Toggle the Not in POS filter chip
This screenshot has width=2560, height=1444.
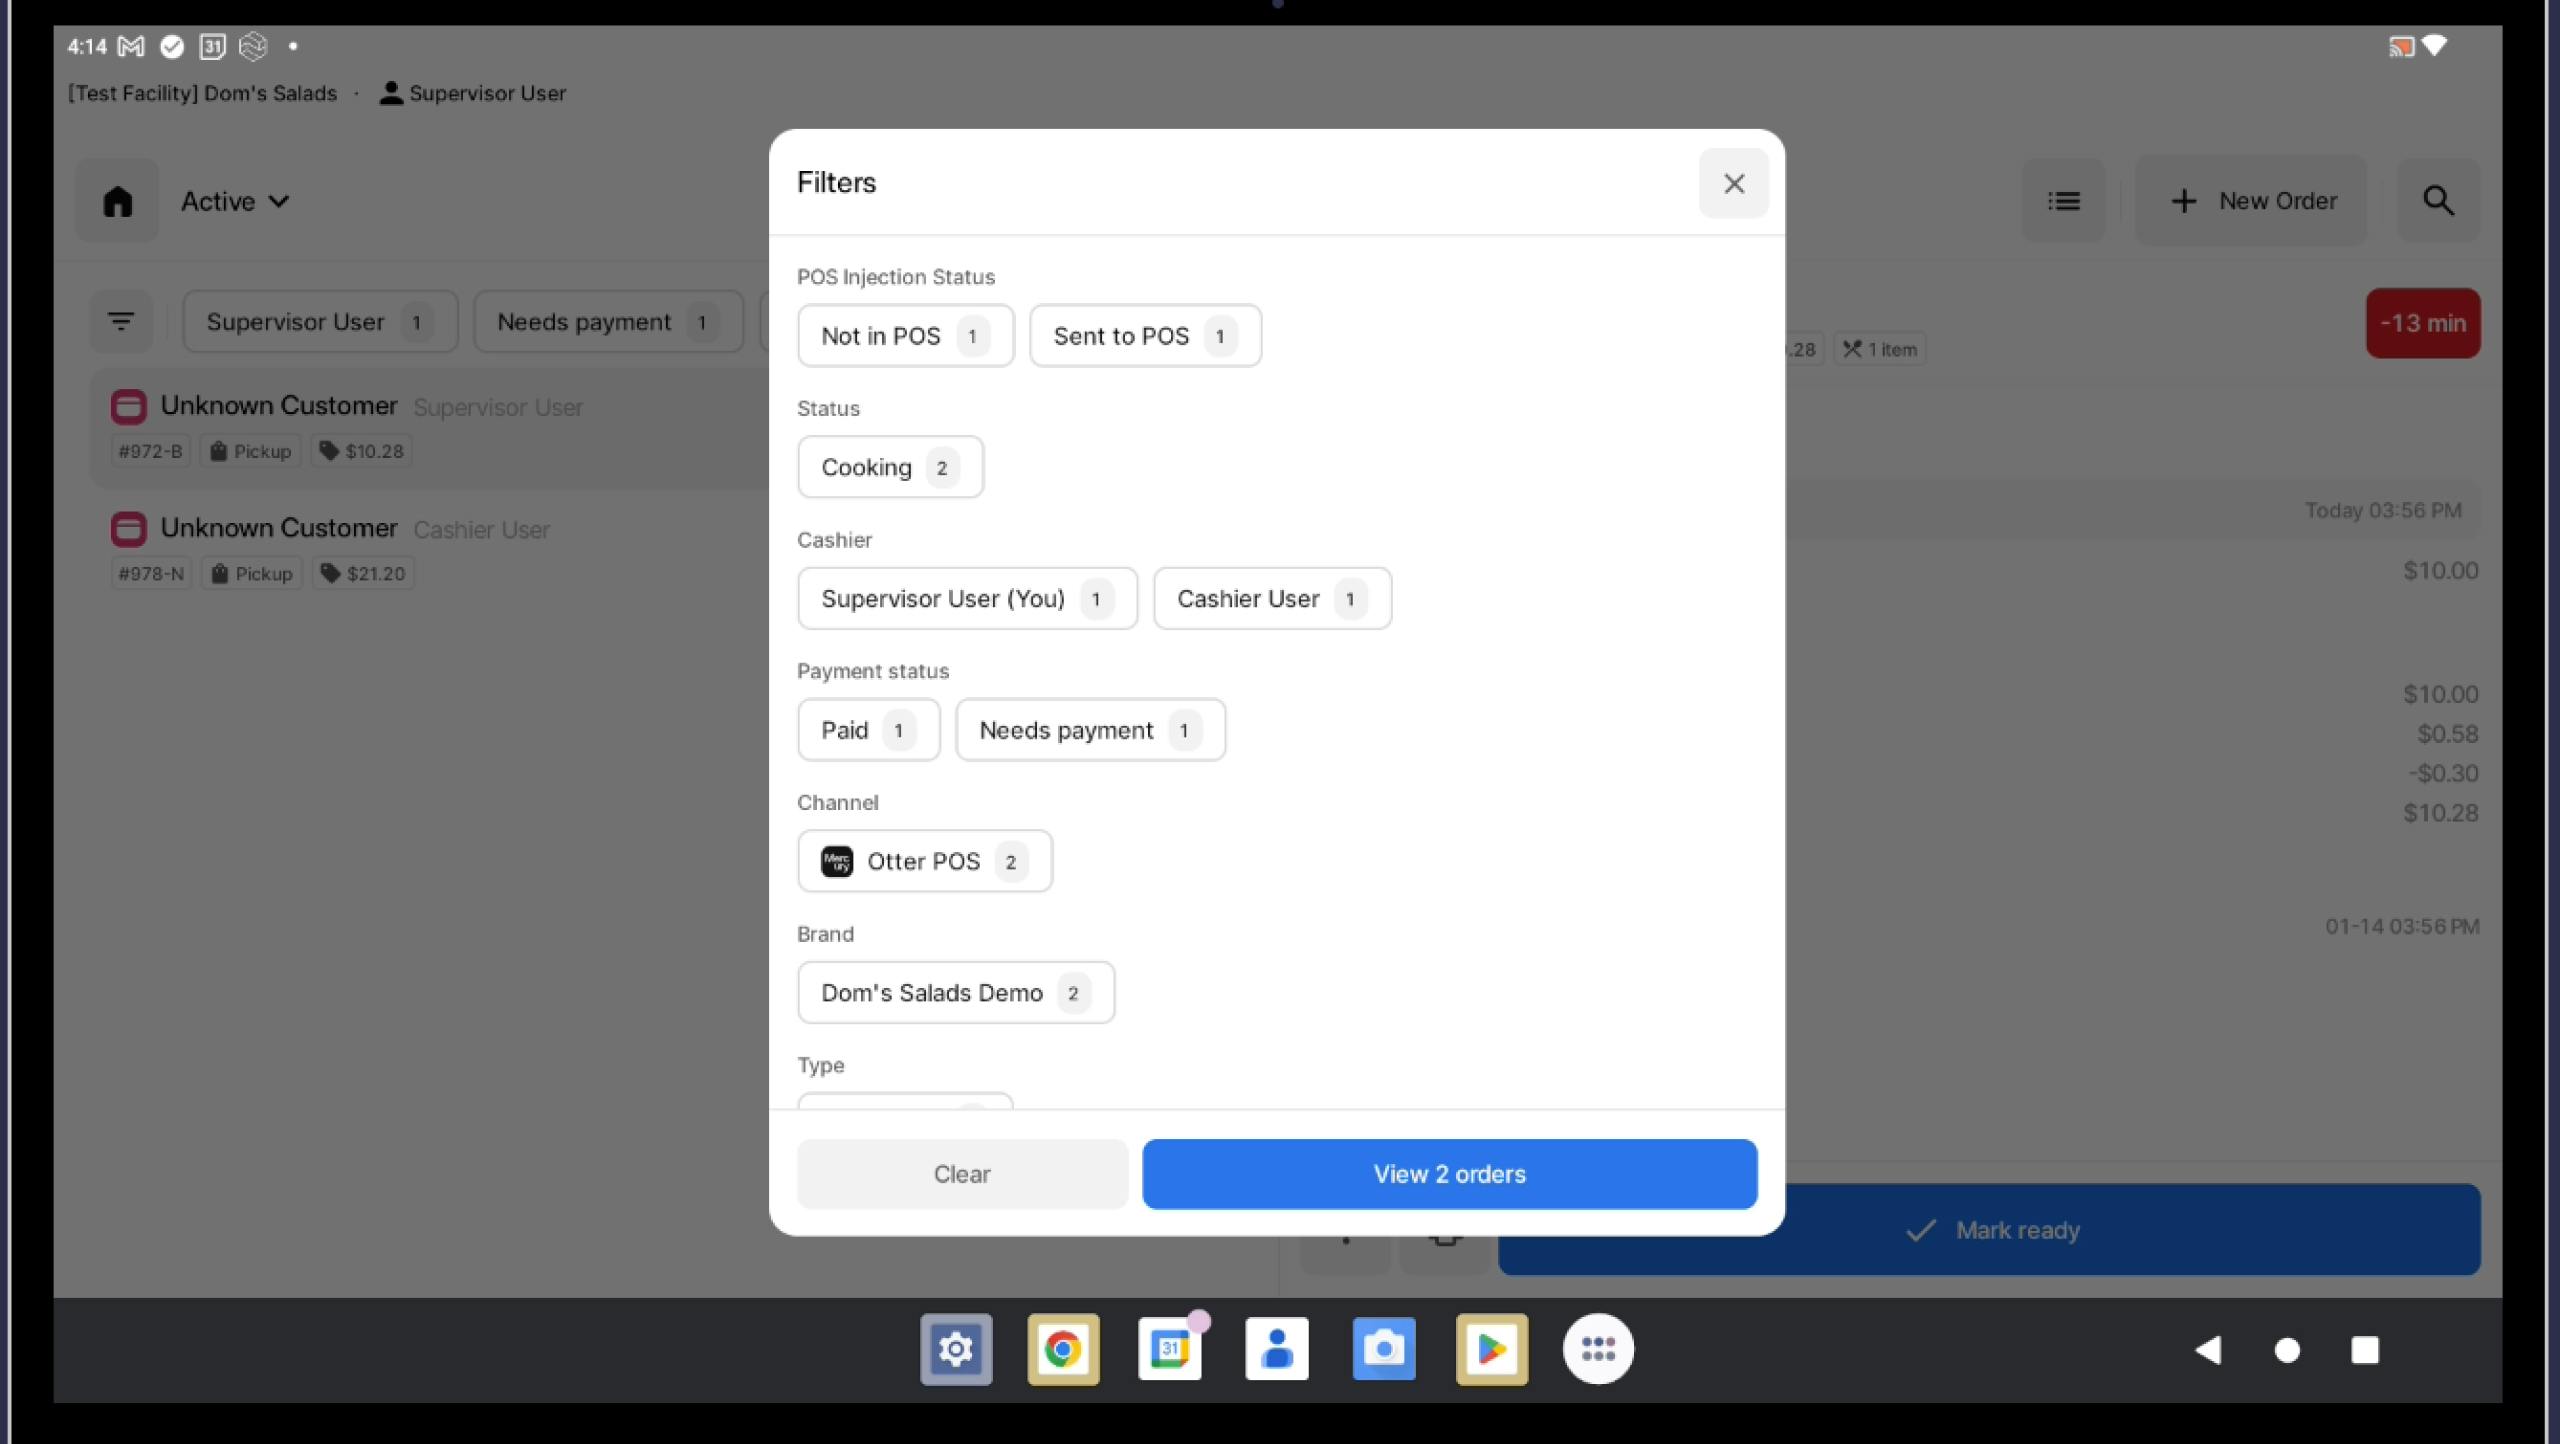coord(905,336)
